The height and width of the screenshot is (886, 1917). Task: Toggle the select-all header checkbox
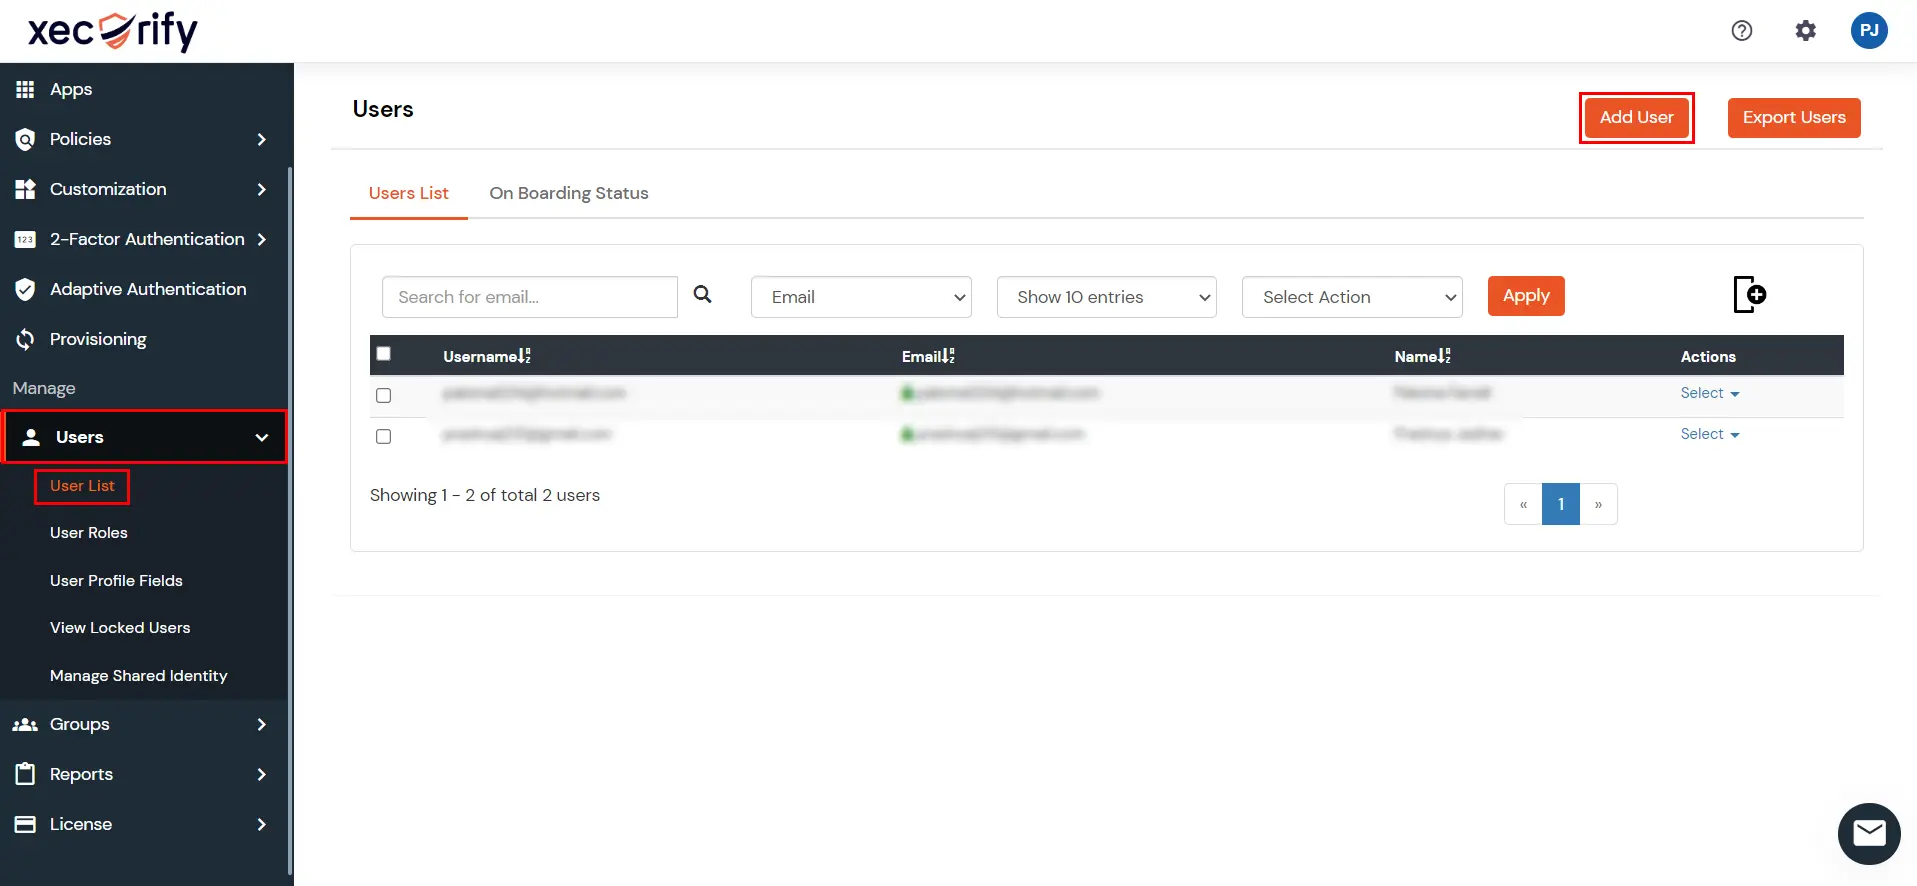click(x=383, y=353)
